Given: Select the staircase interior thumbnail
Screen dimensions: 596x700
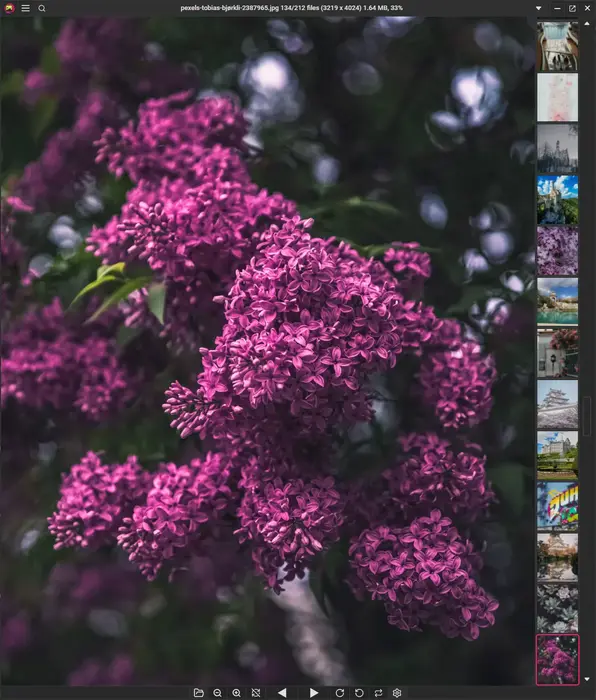Looking at the screenshot, I should [x=557, y=46].
